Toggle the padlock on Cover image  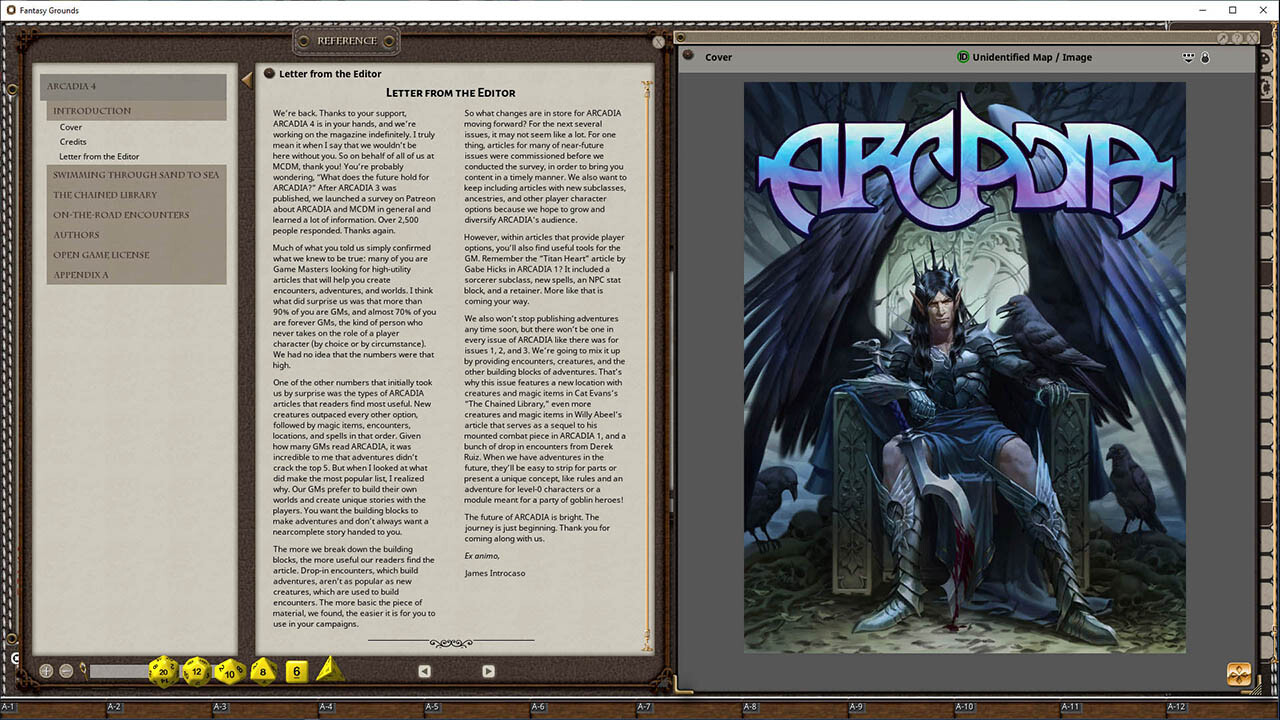1205,57
